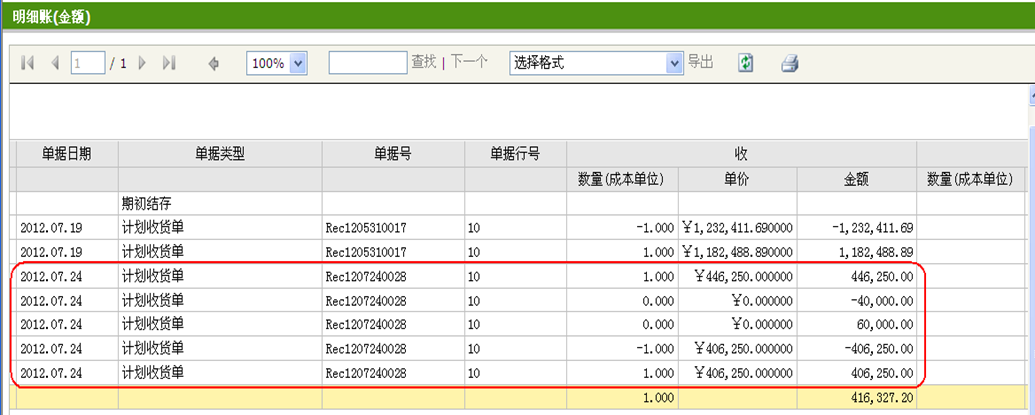Refresh the report with green icon
1035x415 pixels.
pos(745,63)
